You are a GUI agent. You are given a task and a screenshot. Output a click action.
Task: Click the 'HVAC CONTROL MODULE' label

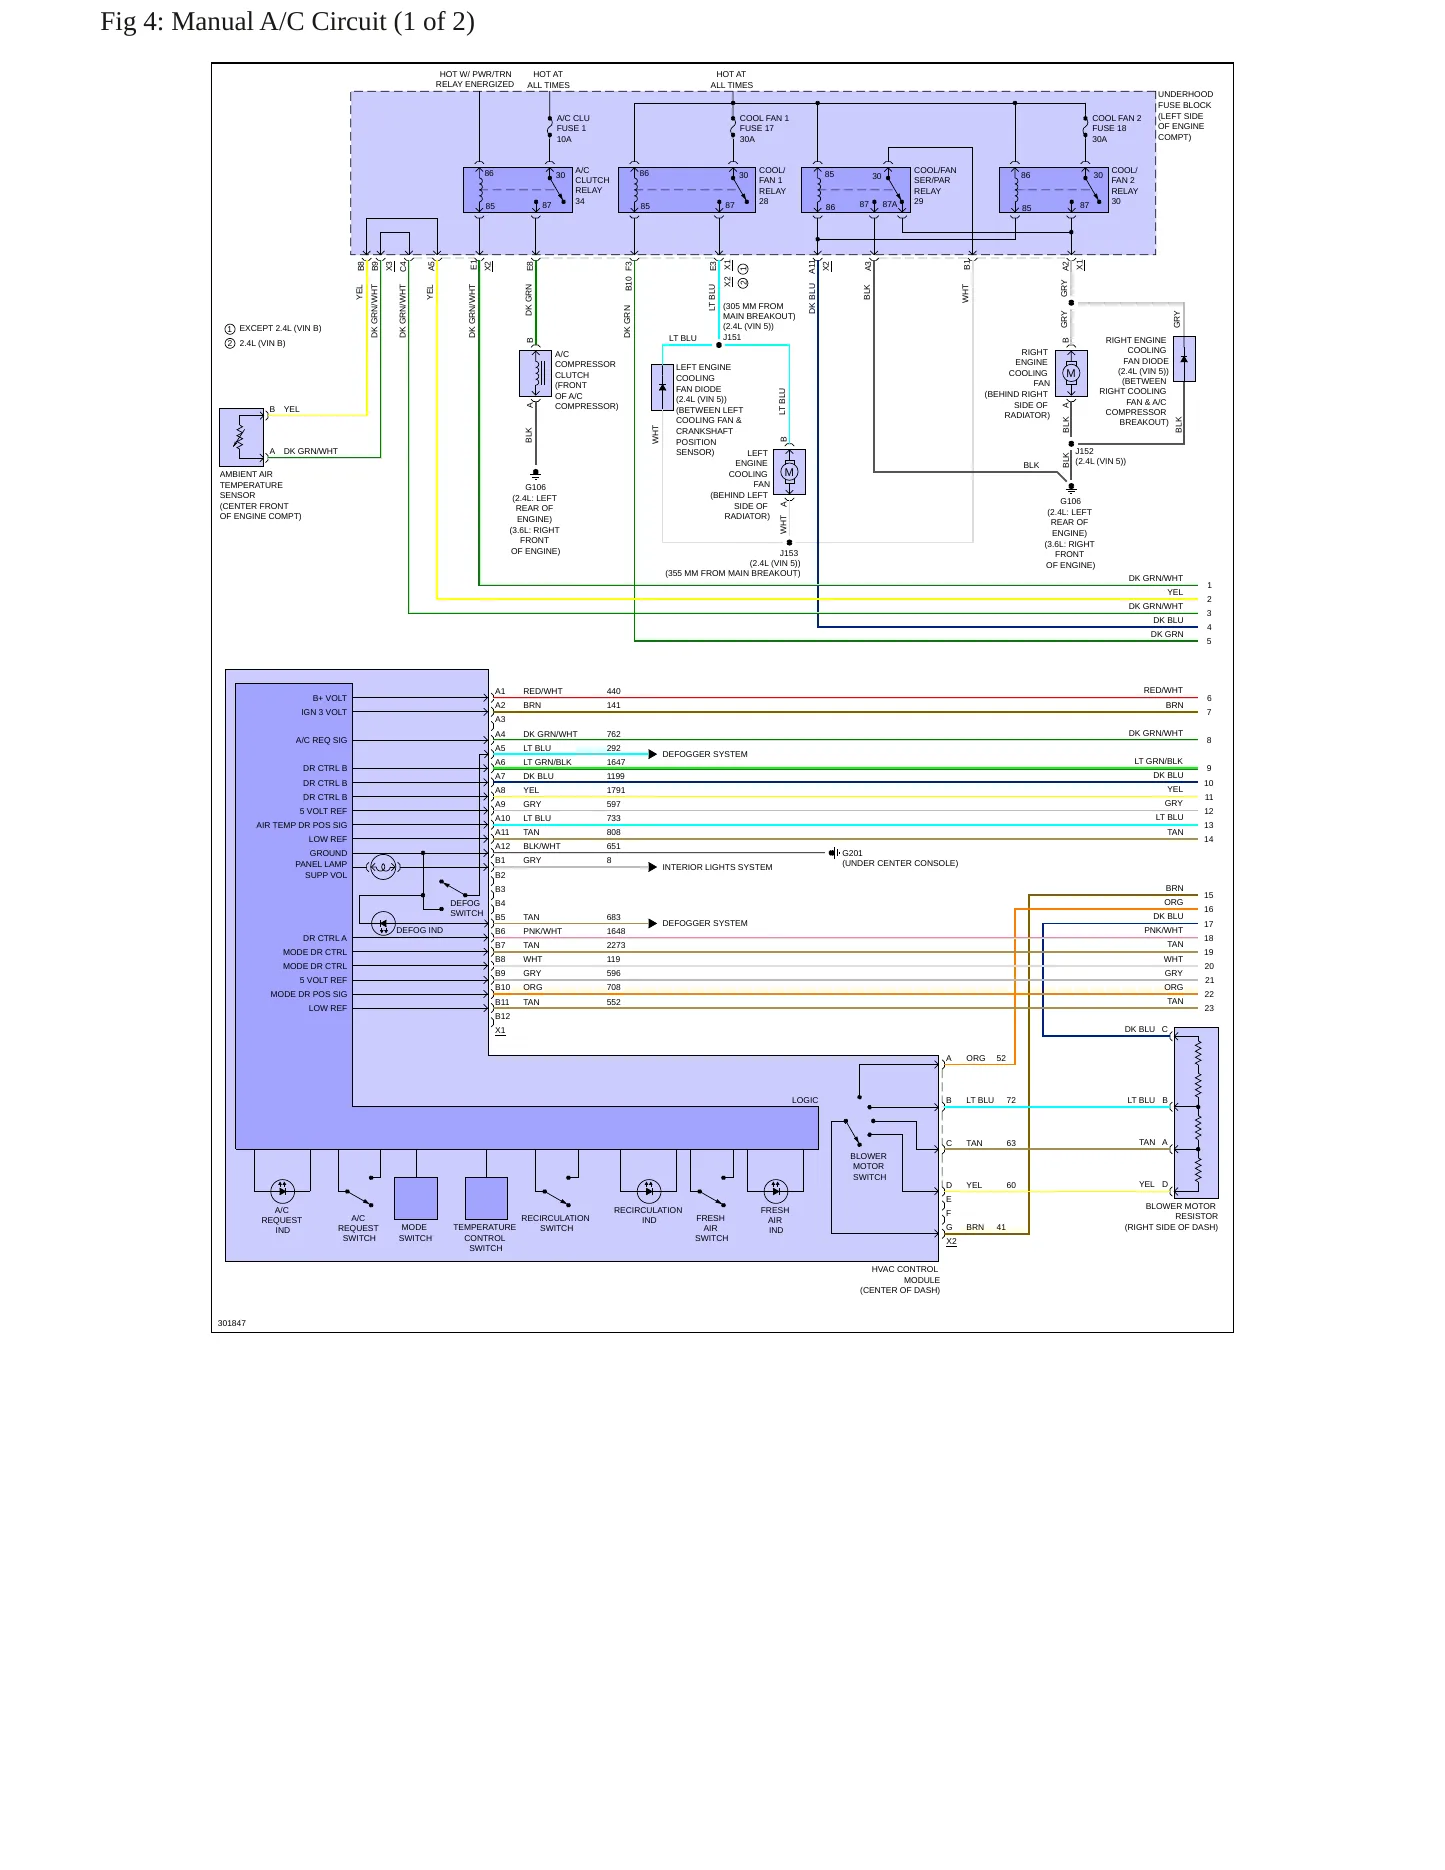click(x=905, y=1275)
